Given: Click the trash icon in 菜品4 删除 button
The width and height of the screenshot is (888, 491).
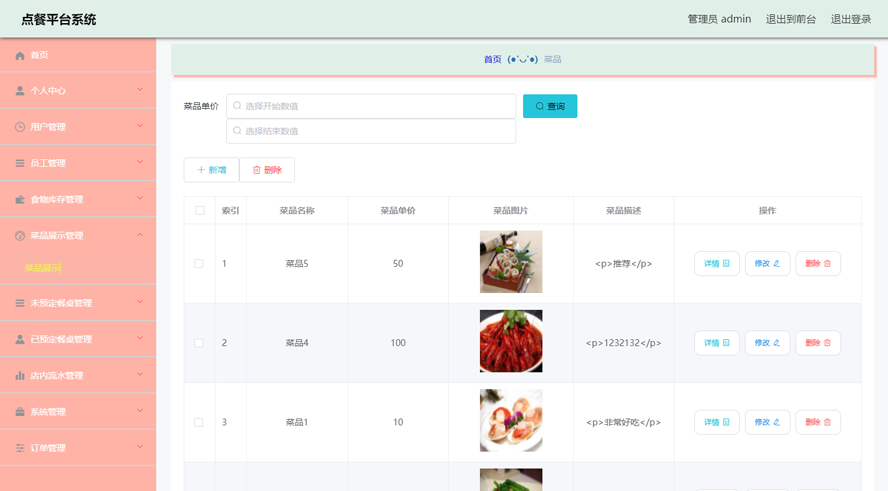Looking at the screenshot, I should 827,343.
